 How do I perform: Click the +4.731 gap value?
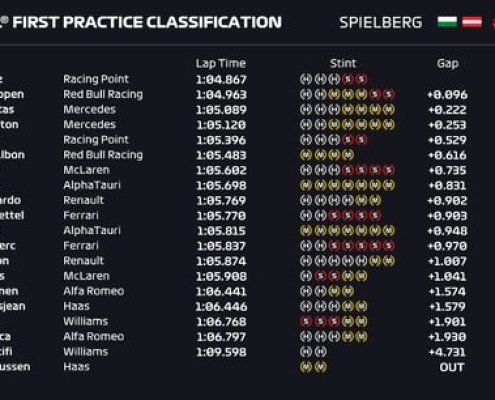[447, 352]
